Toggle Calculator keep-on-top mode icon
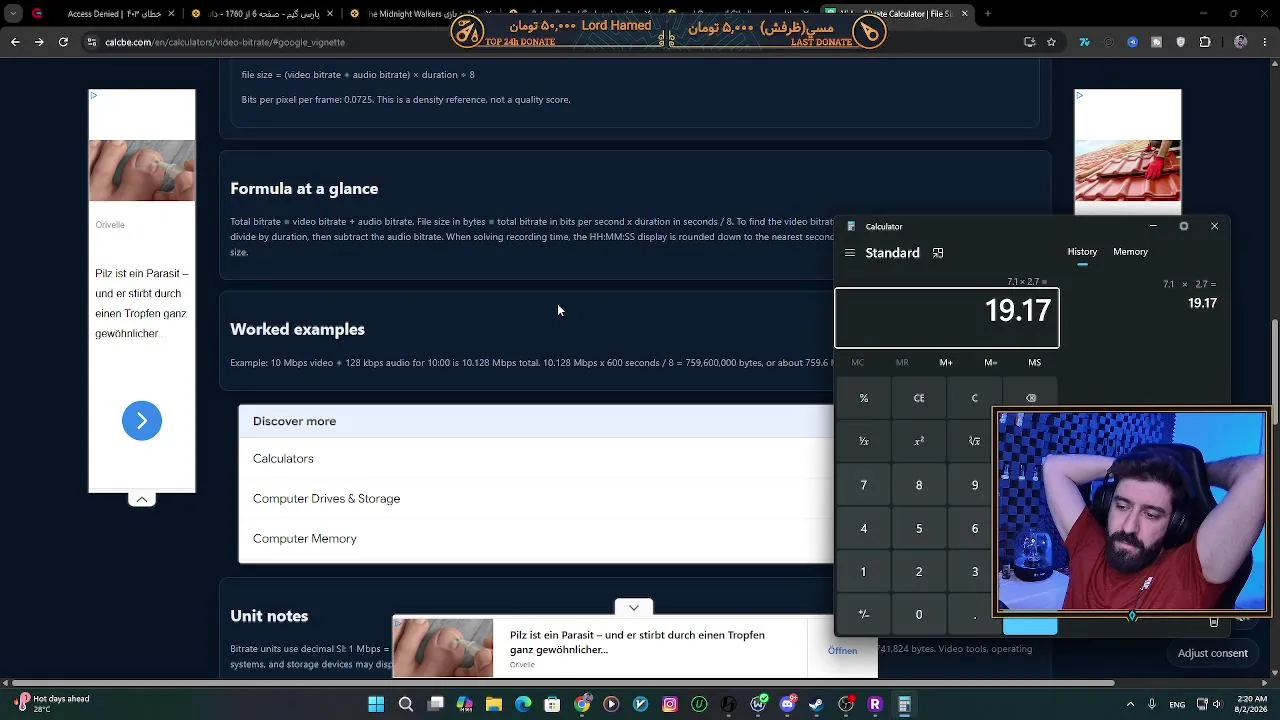Image resolution: width=1280 pixels, height=720 pixels. [x=938, y=253]
